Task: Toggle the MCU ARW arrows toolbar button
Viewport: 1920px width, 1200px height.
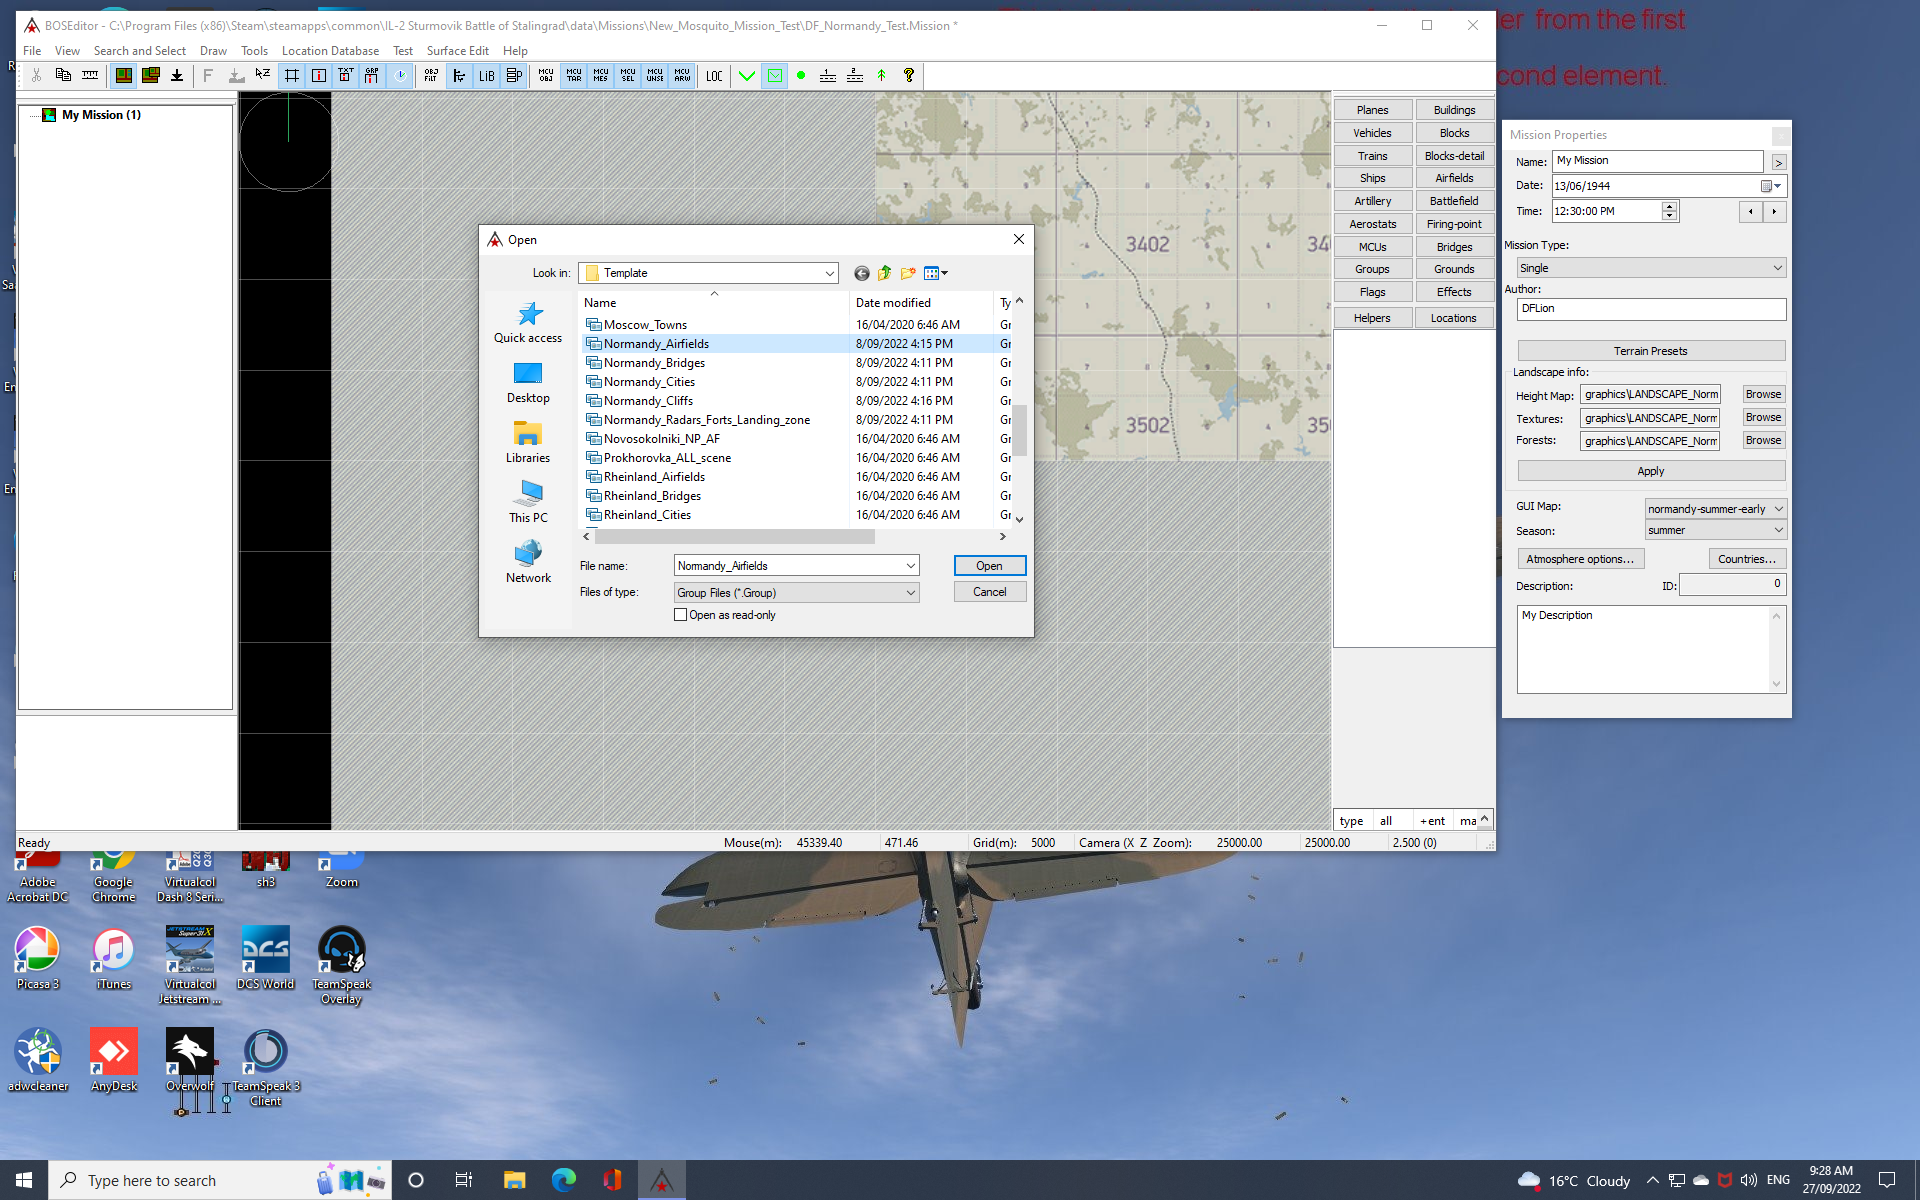Action: point(682,76)
